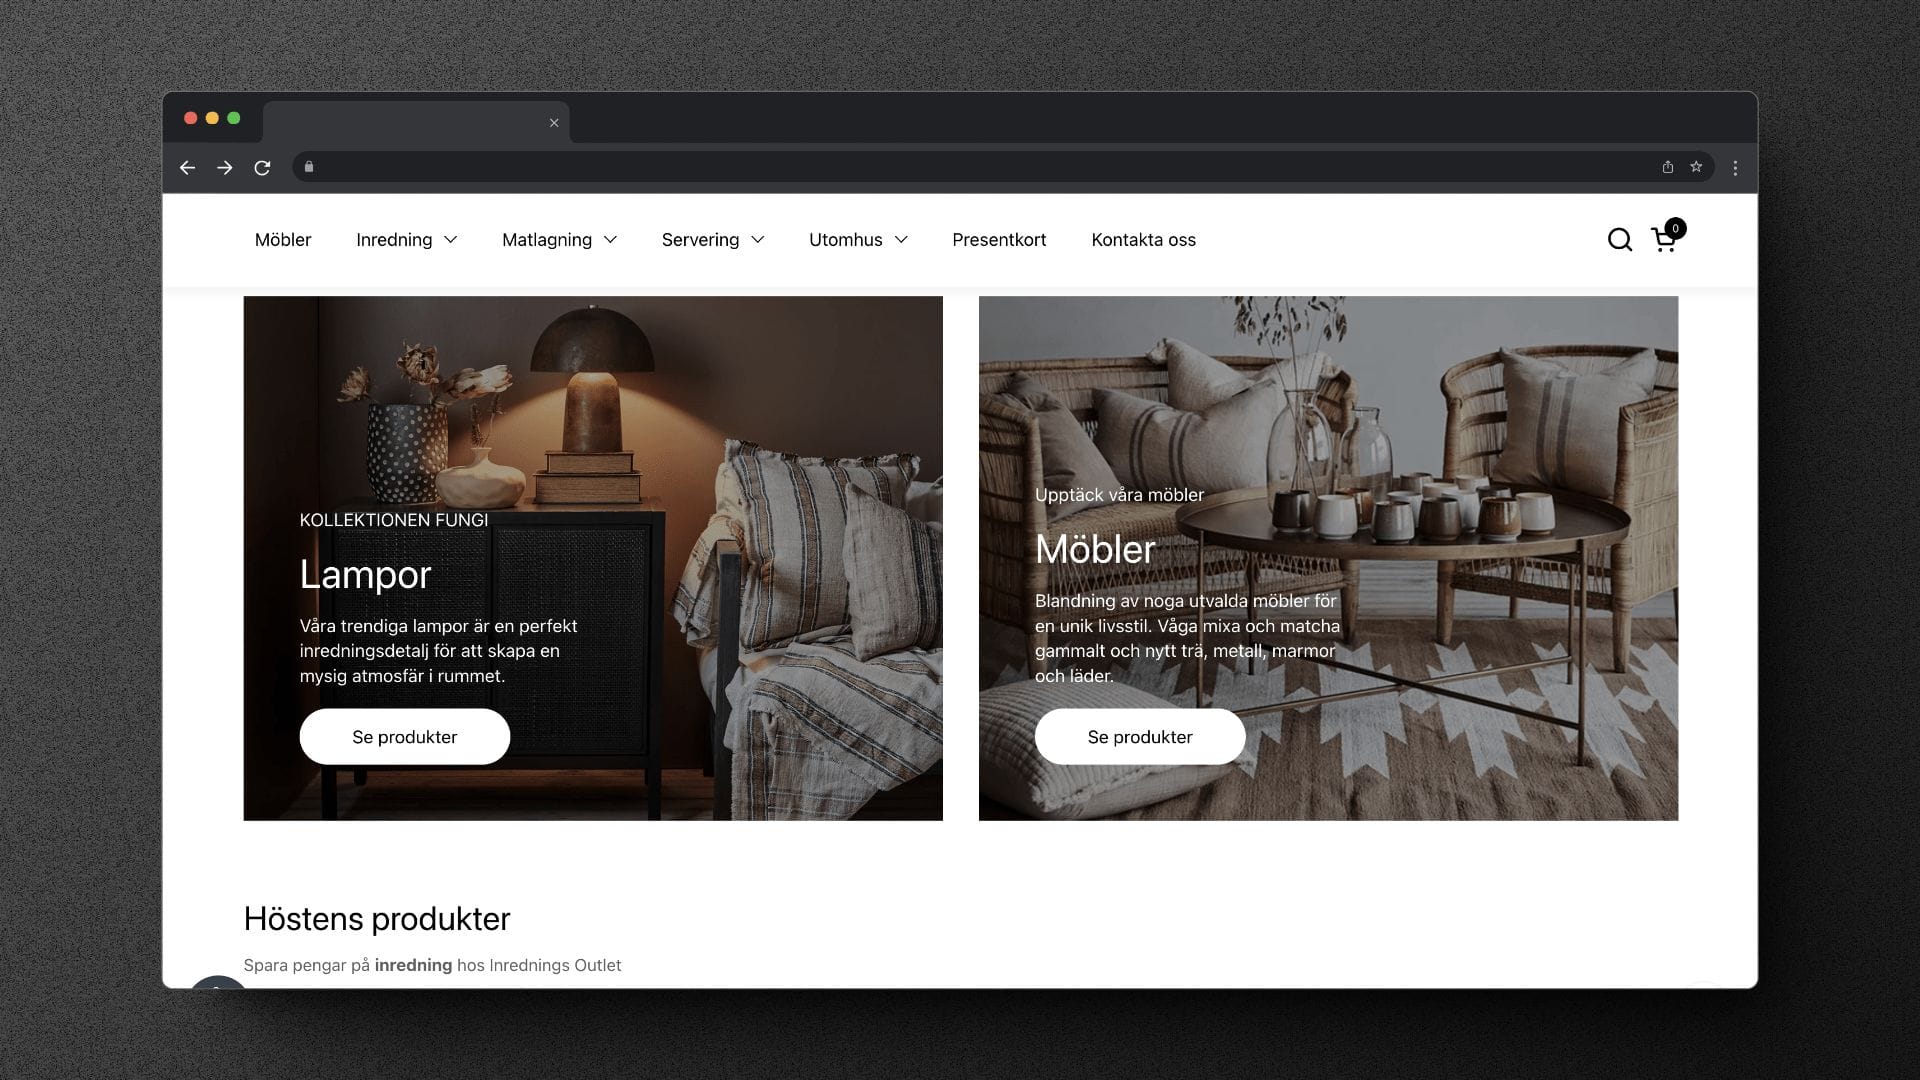This screenshot has width=1920, height=1080.
Task: Reload the page with refresh icon
Action: [262, 168]
